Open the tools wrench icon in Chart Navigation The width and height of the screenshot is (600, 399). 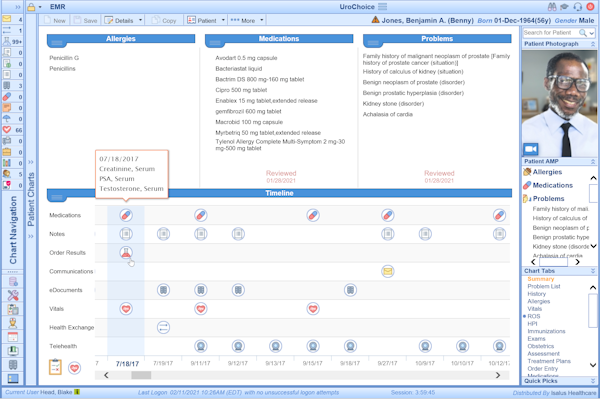(13, 295)
